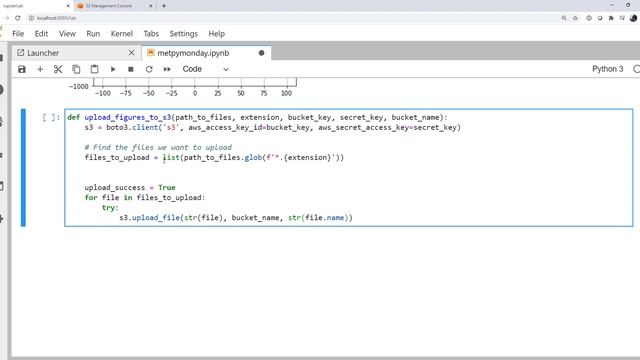Click the -1000 axis label on the plot

79,87
